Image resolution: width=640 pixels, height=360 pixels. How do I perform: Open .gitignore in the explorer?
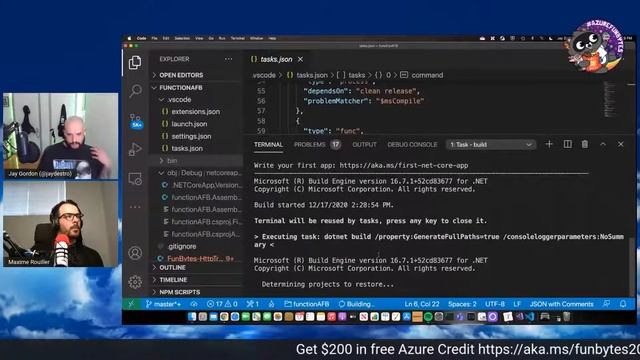182,247
